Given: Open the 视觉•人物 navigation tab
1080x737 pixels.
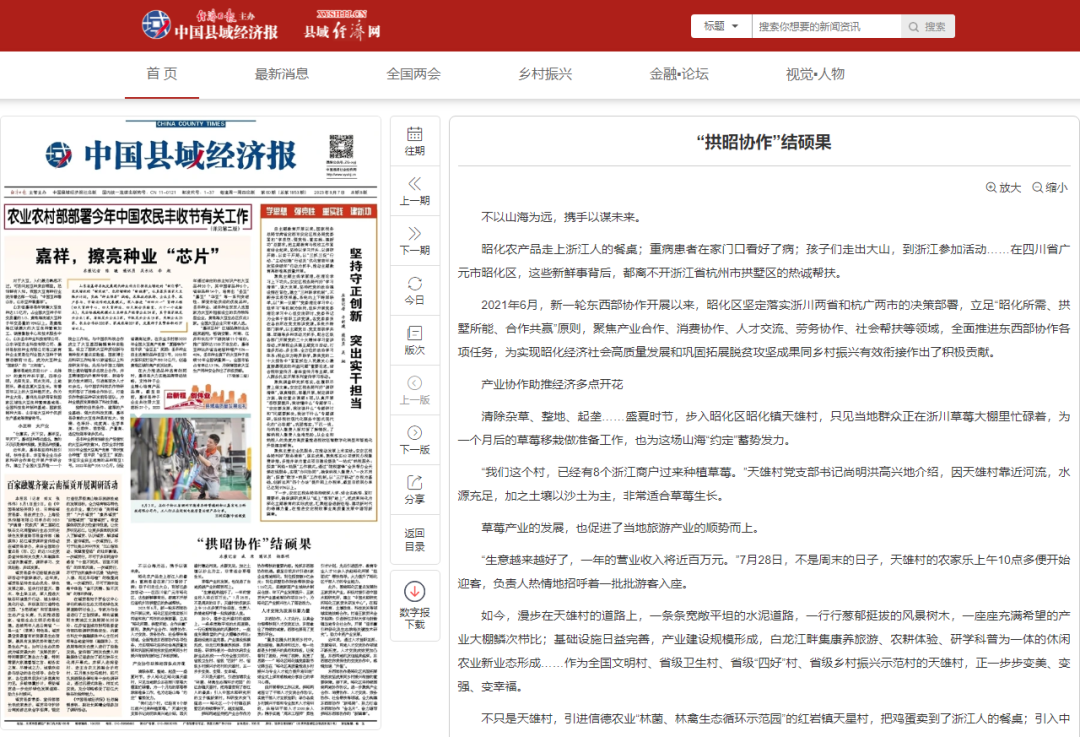Looking at the screenshot, I should 815,74.
